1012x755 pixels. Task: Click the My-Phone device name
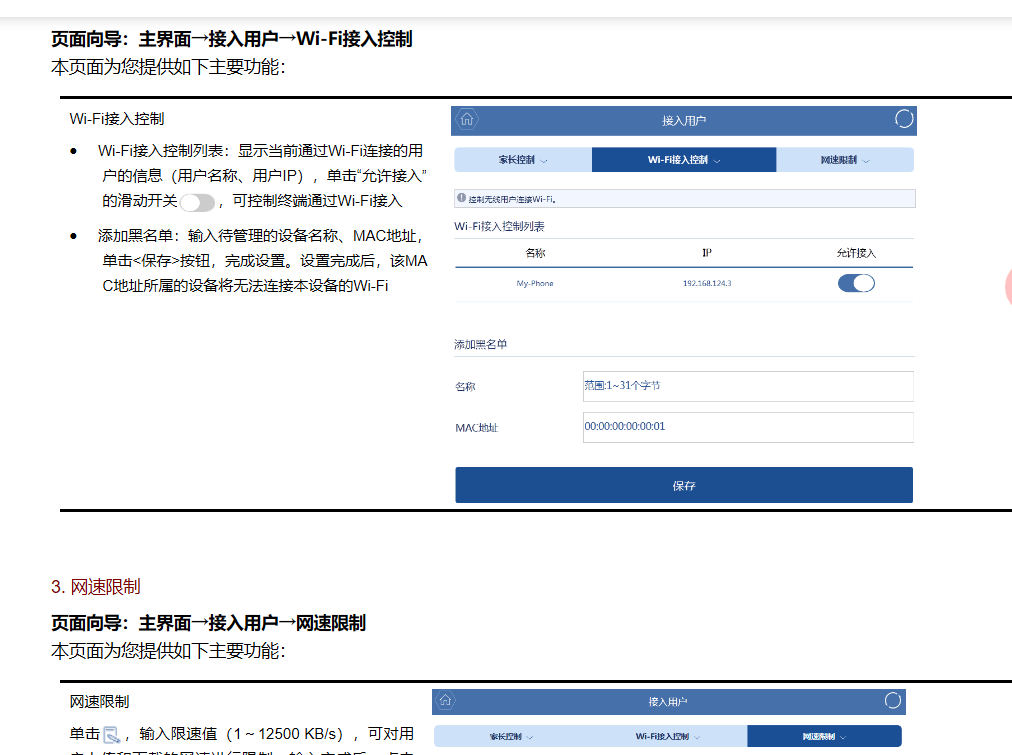(534, 283)
